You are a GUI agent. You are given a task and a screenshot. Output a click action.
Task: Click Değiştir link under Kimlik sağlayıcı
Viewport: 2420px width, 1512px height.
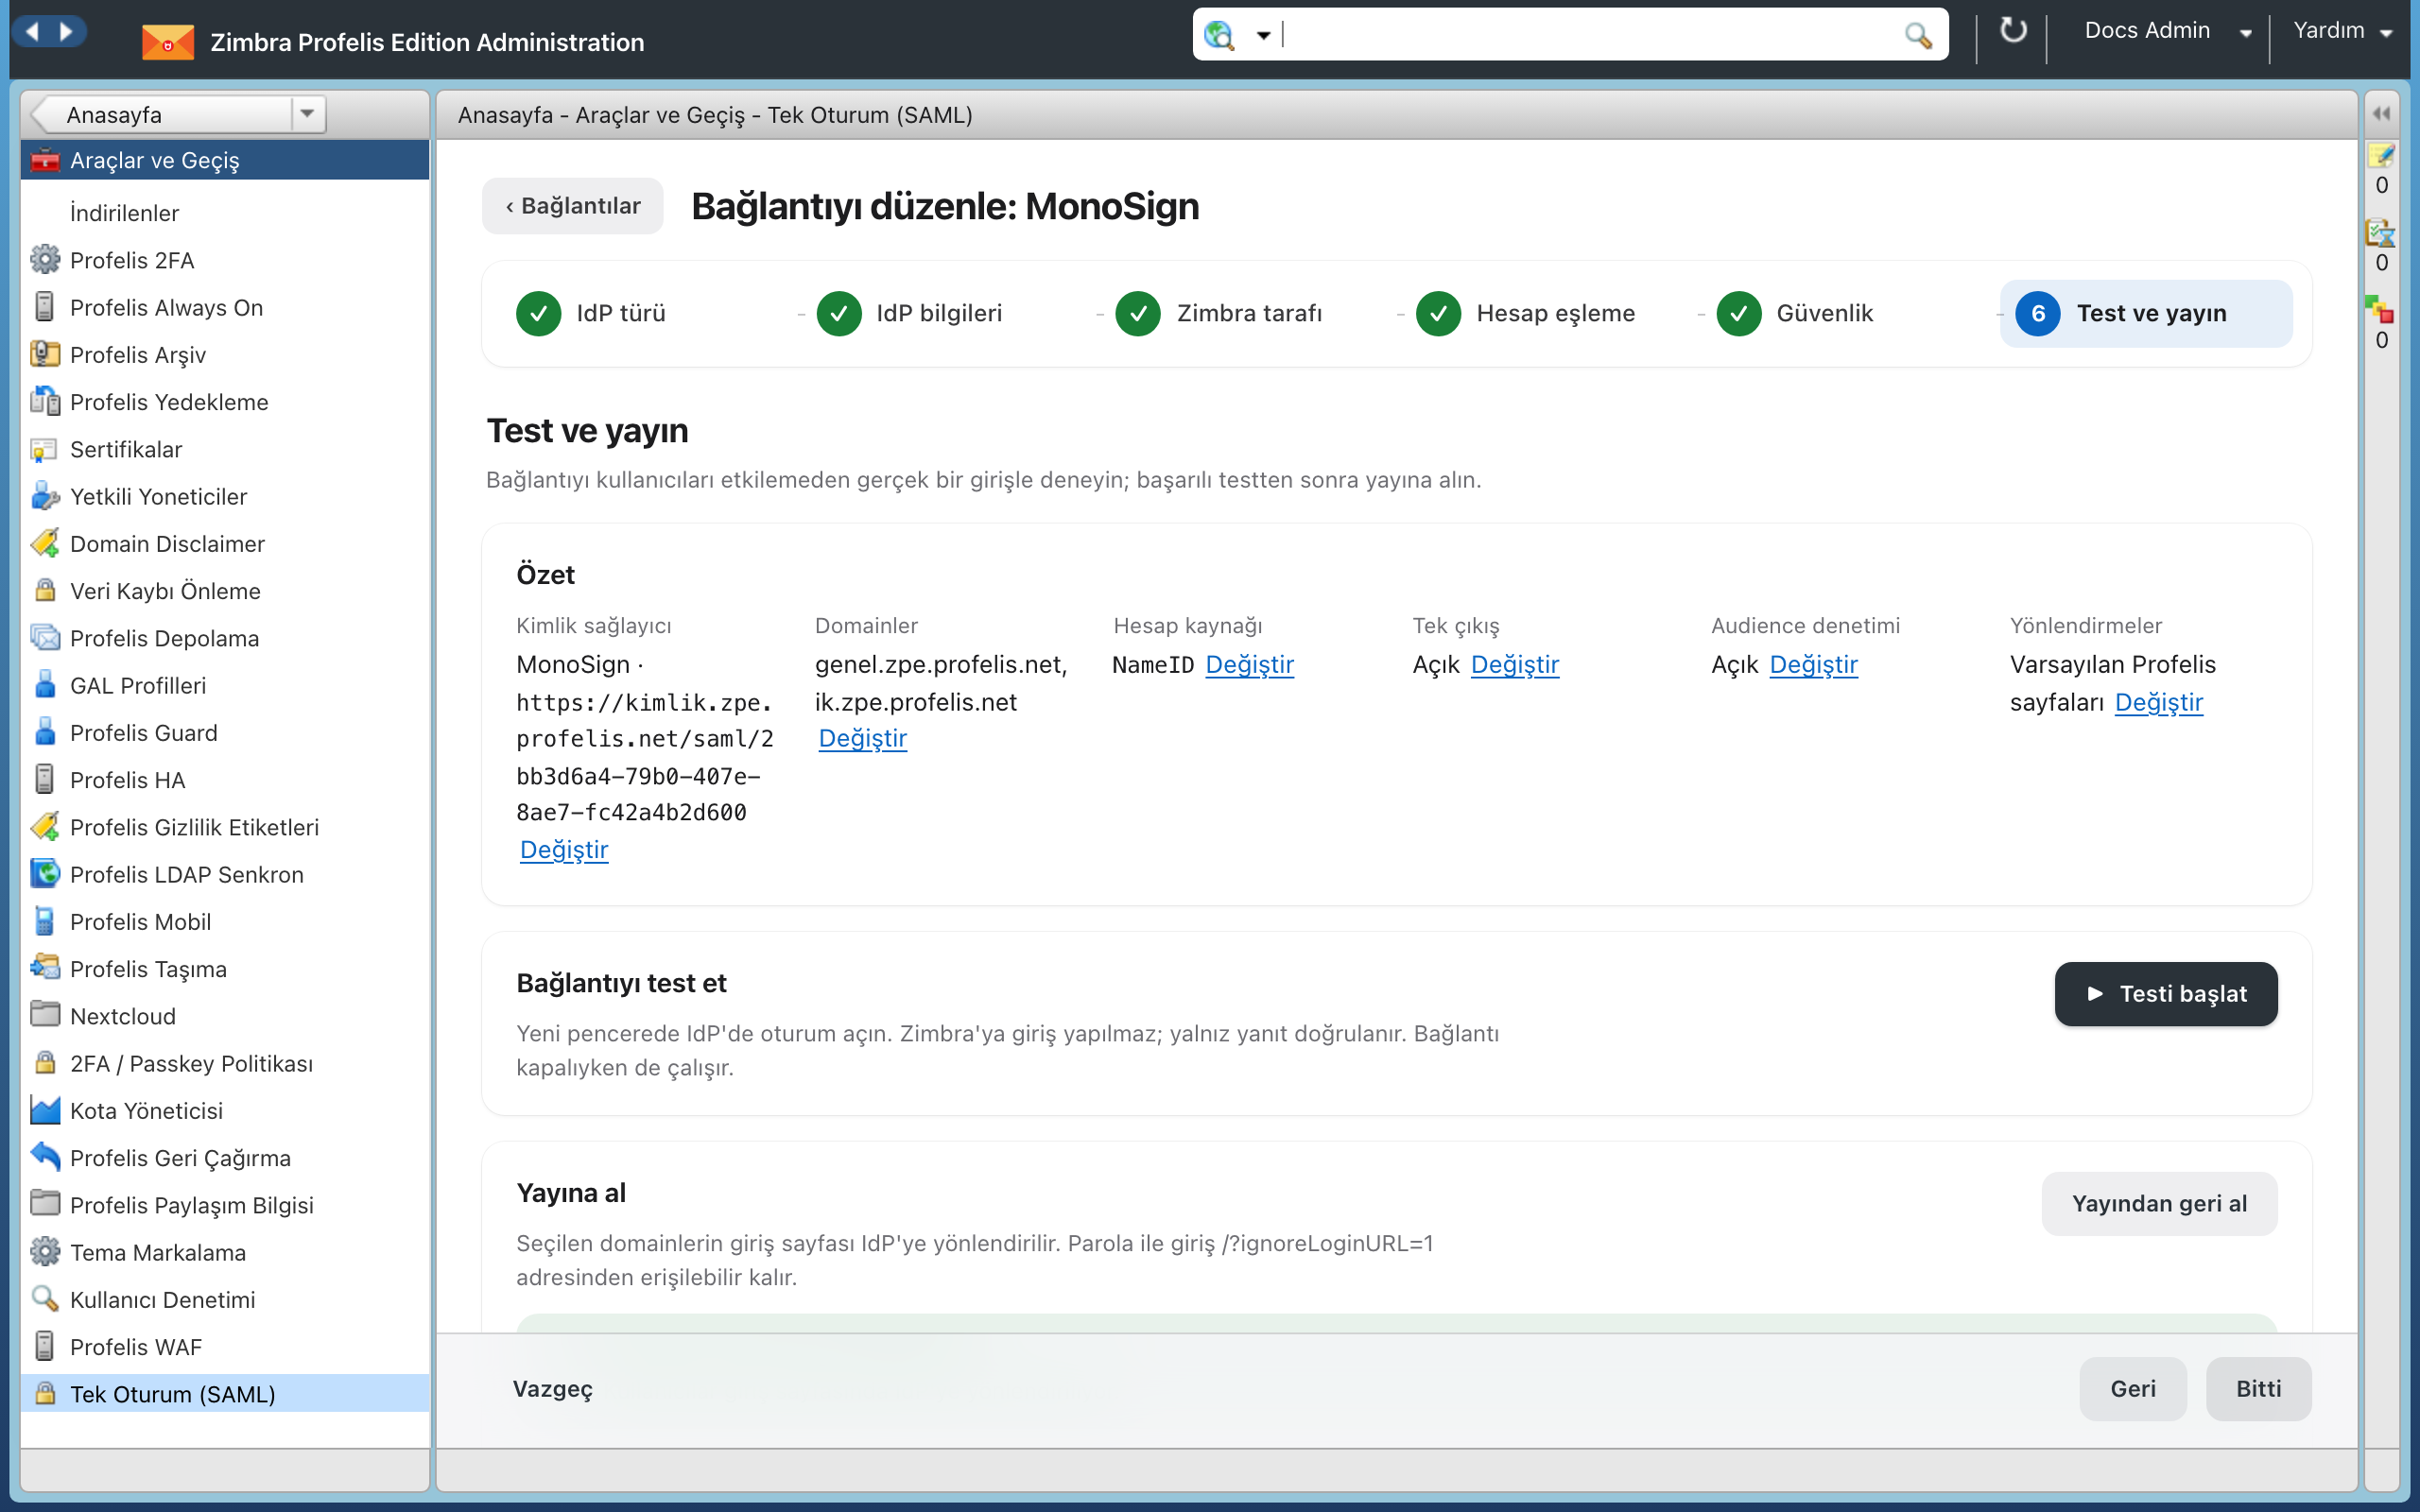563,849
